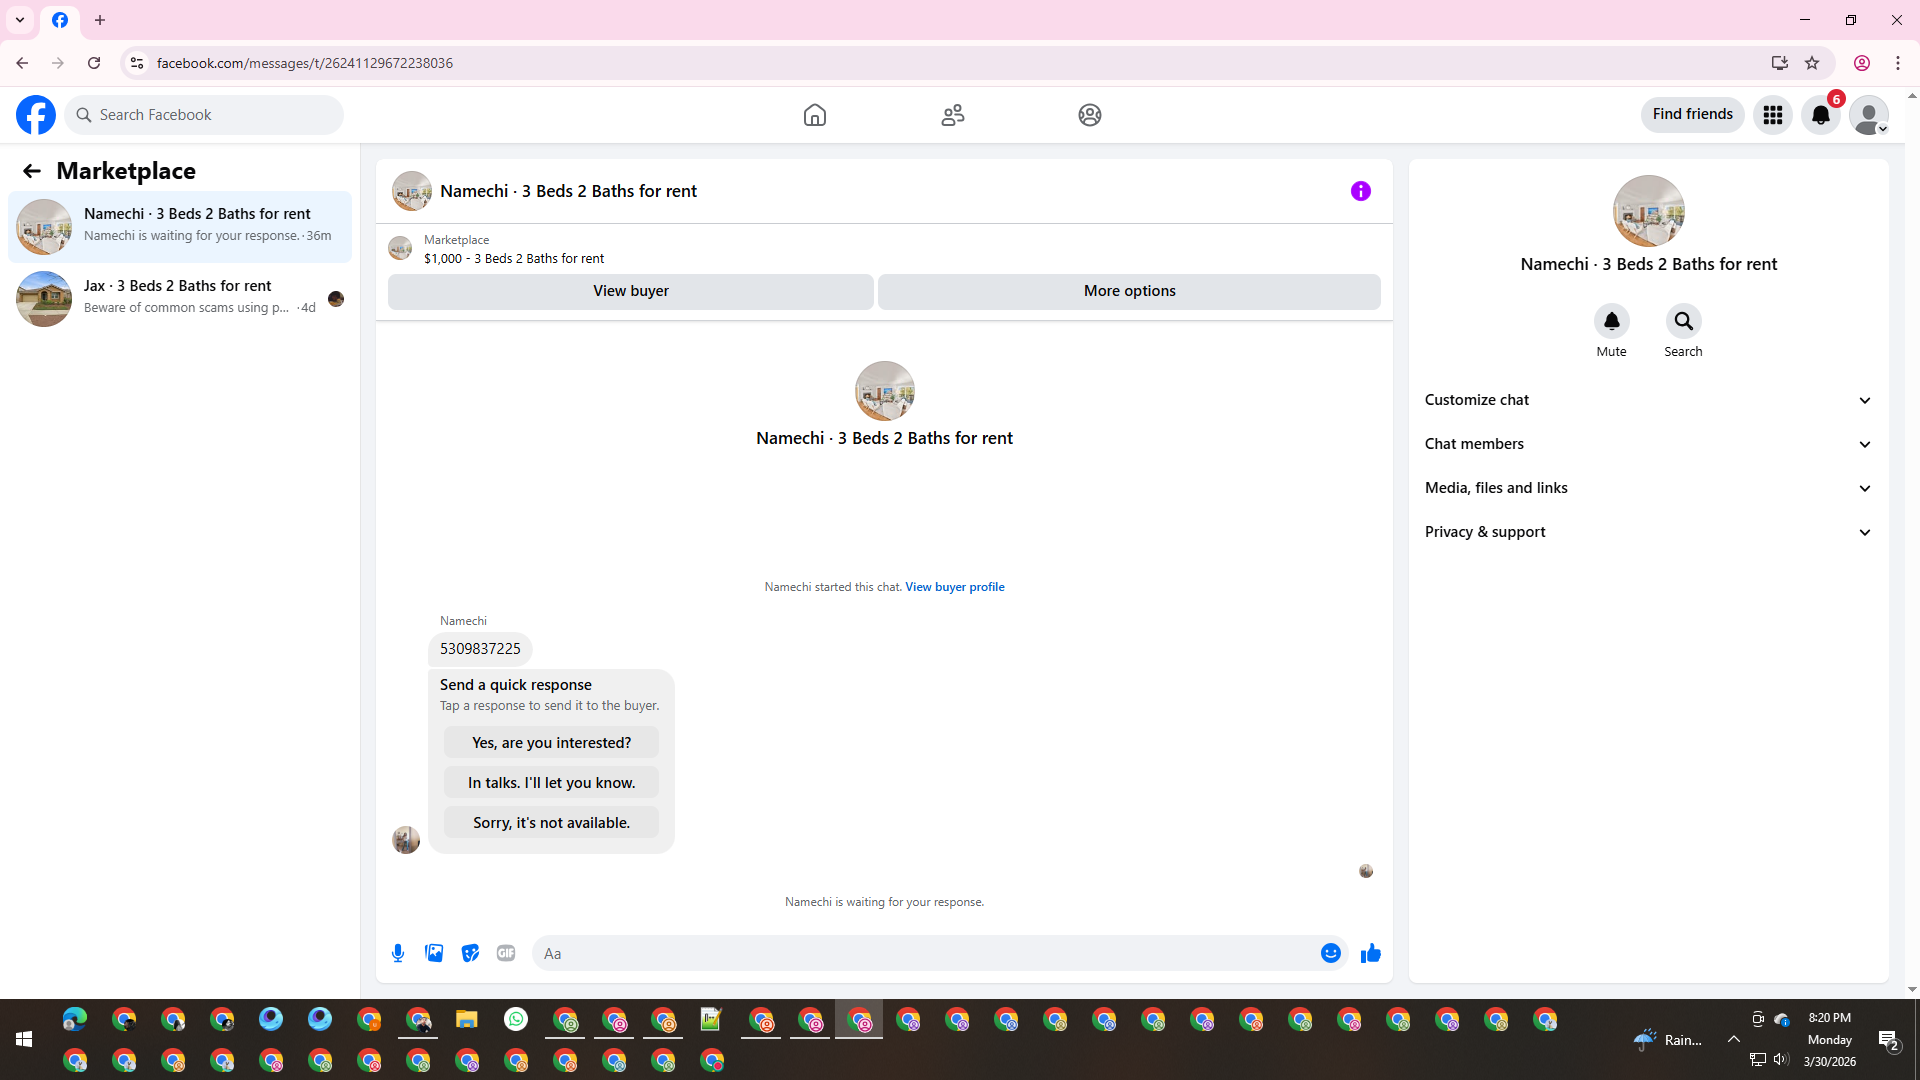This screenshot has width=1920, height=1080.
Task: Click the View buyer button
Action: pyautogui.click(x=630, y=291)
